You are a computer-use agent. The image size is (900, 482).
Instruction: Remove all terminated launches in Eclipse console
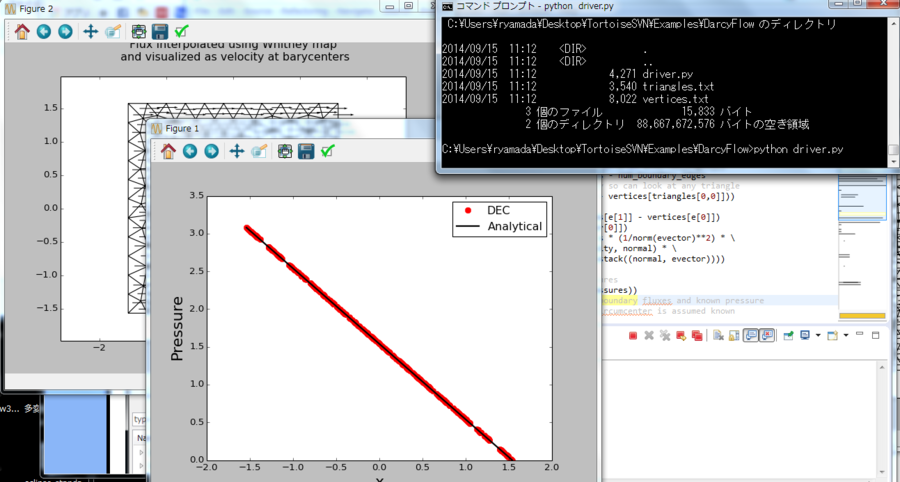[665, 336]
